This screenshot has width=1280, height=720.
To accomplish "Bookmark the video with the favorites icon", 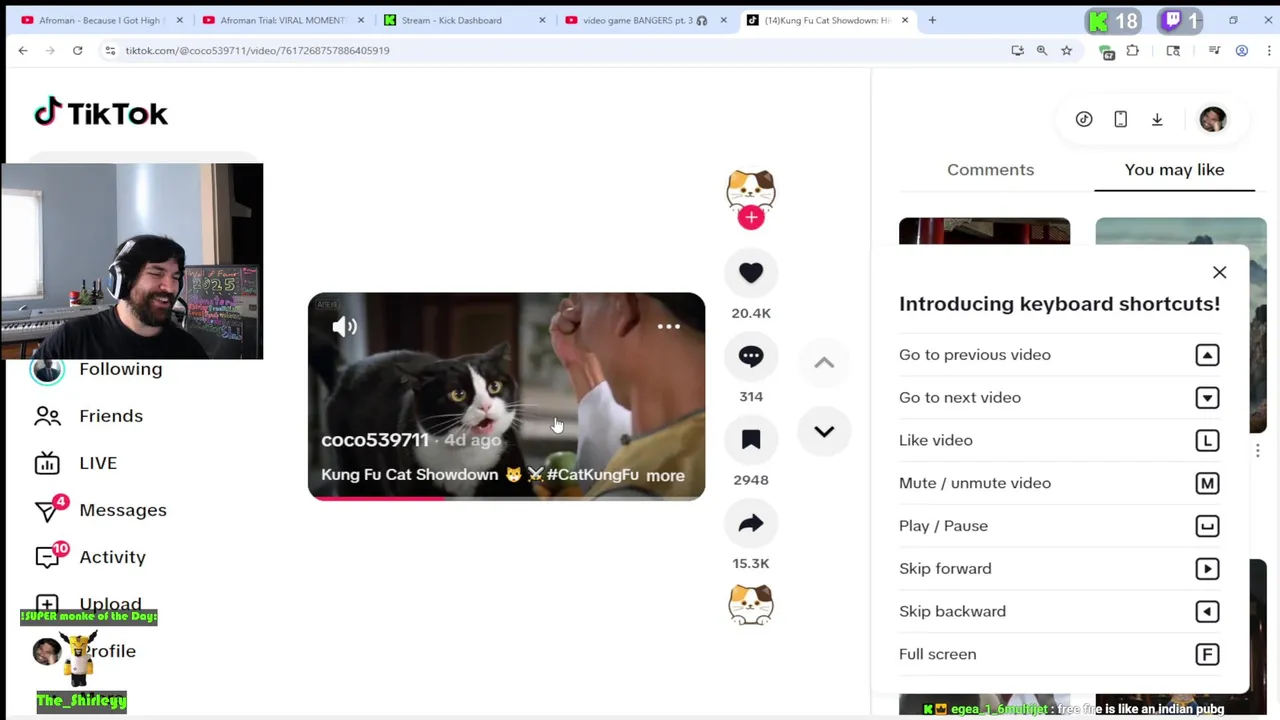I will point(751,439).
